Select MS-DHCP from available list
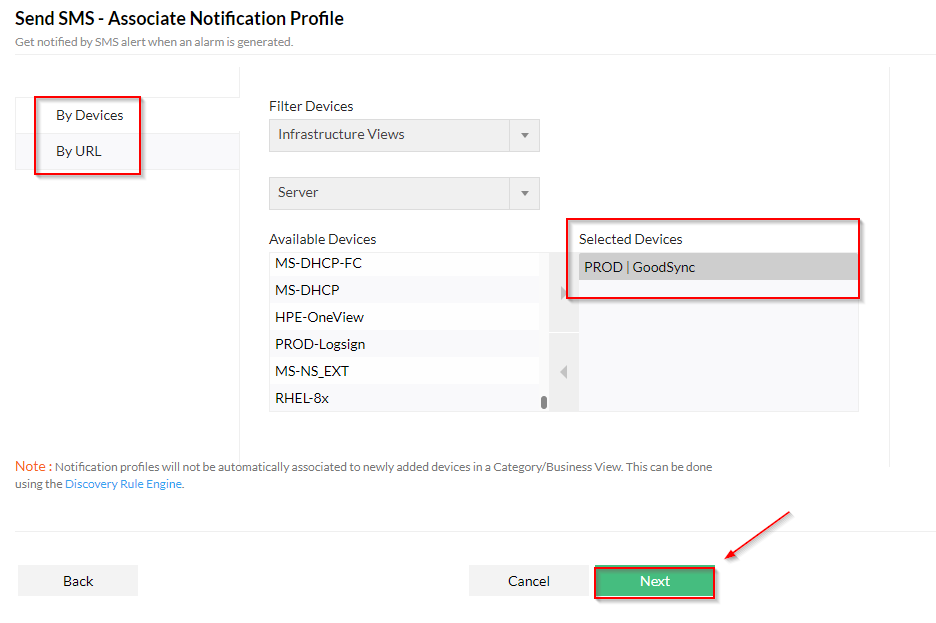Viewport: 936px width, 623px height. [x=404, y=290]
